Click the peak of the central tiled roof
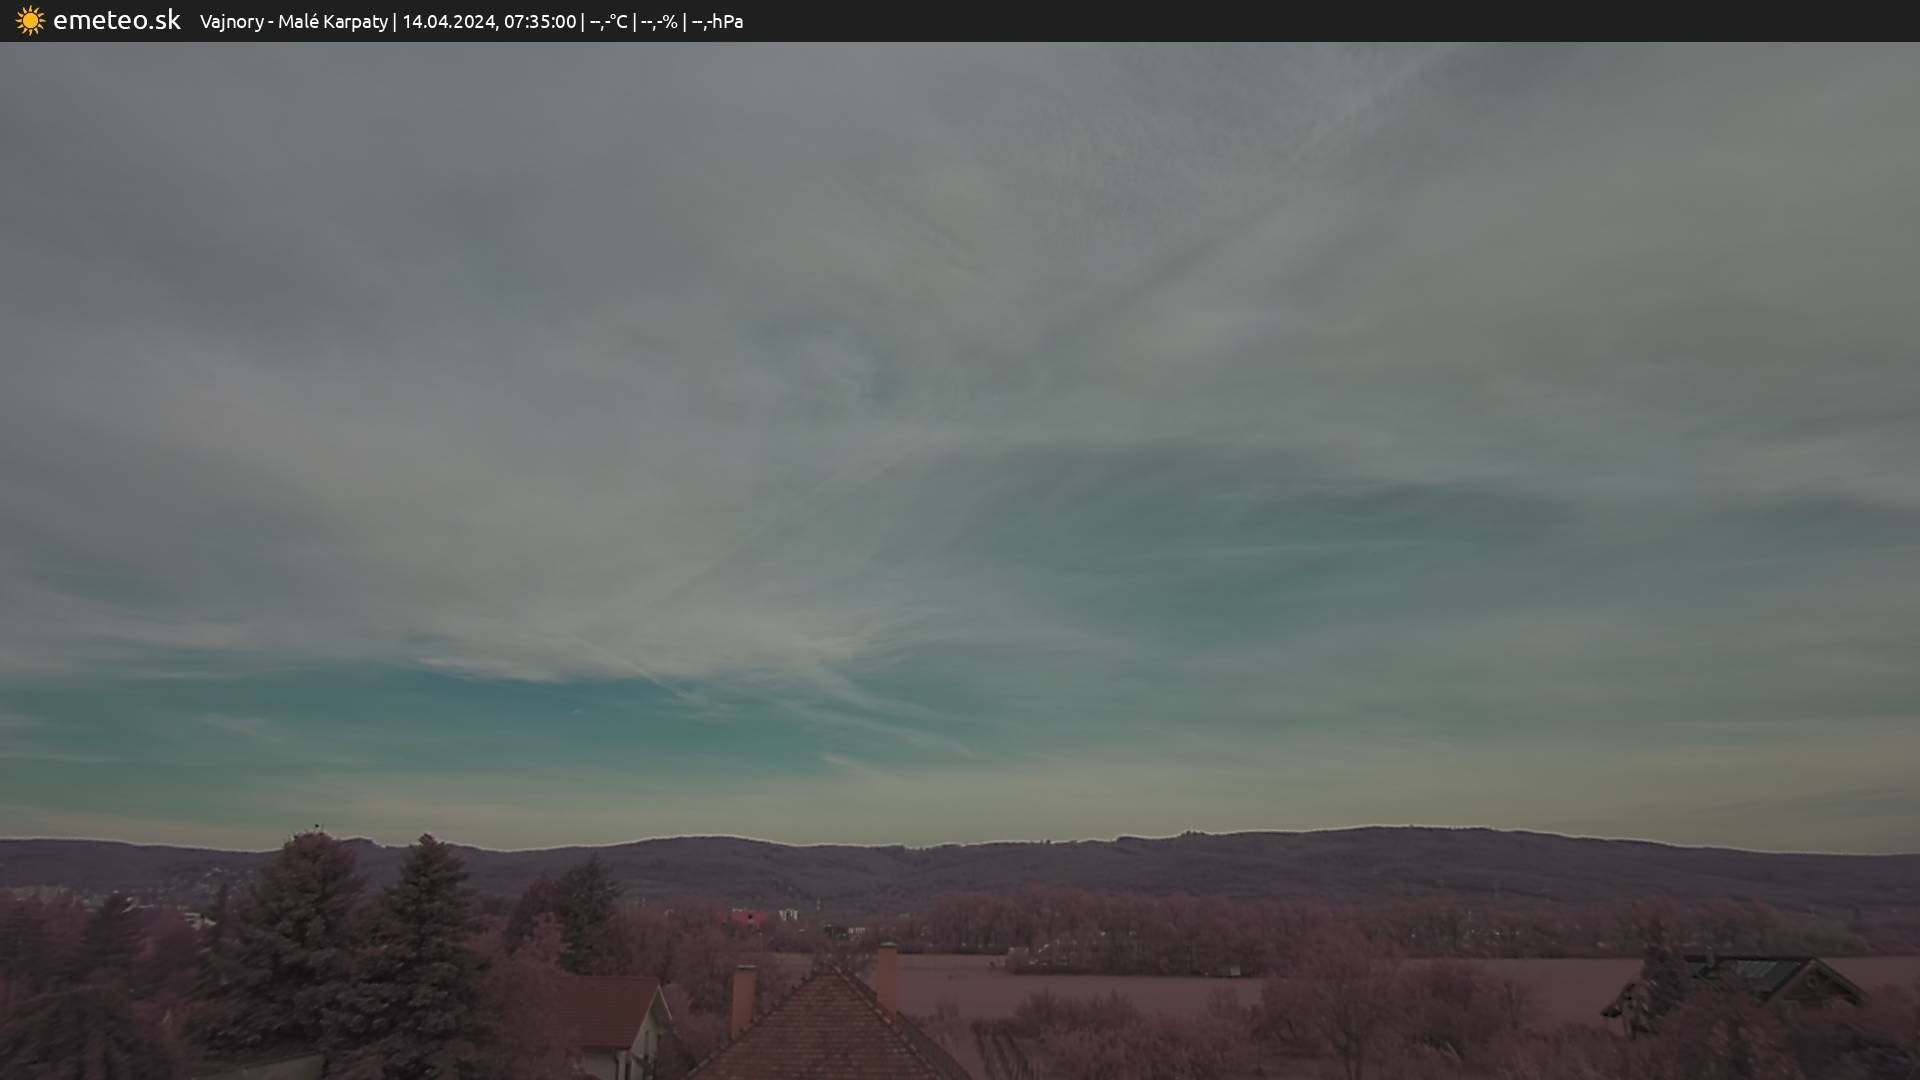 [x=829, y=968]
